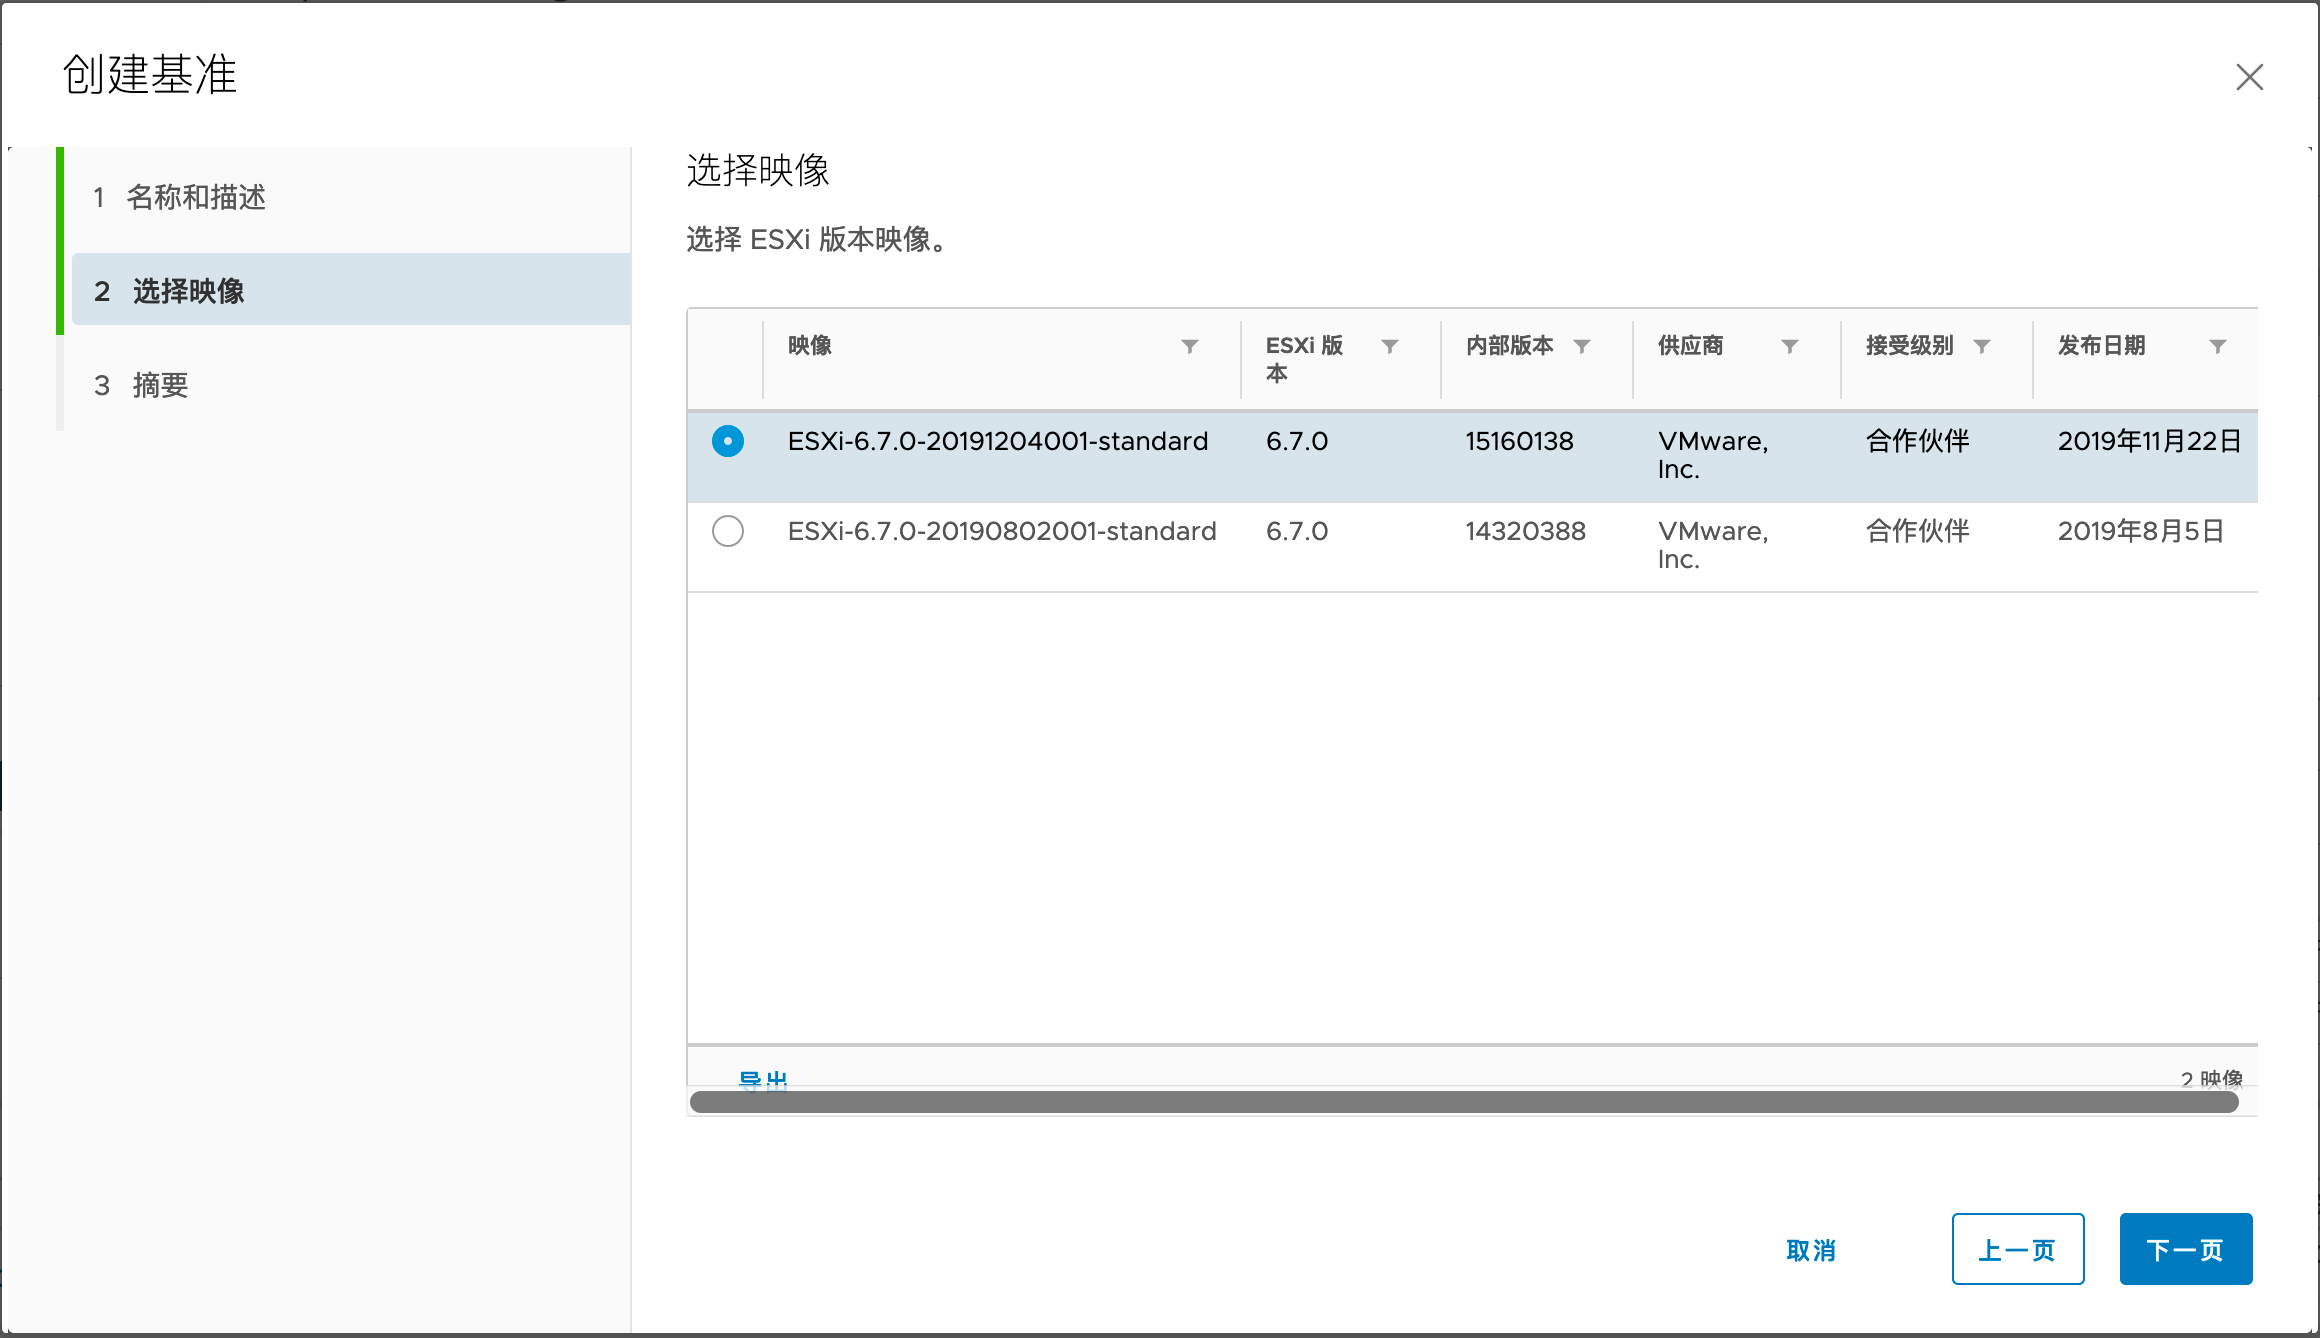Screen dimensions: 2320x1338
Task: Open filter for 接受级别 column
Action: [1981, 346]
